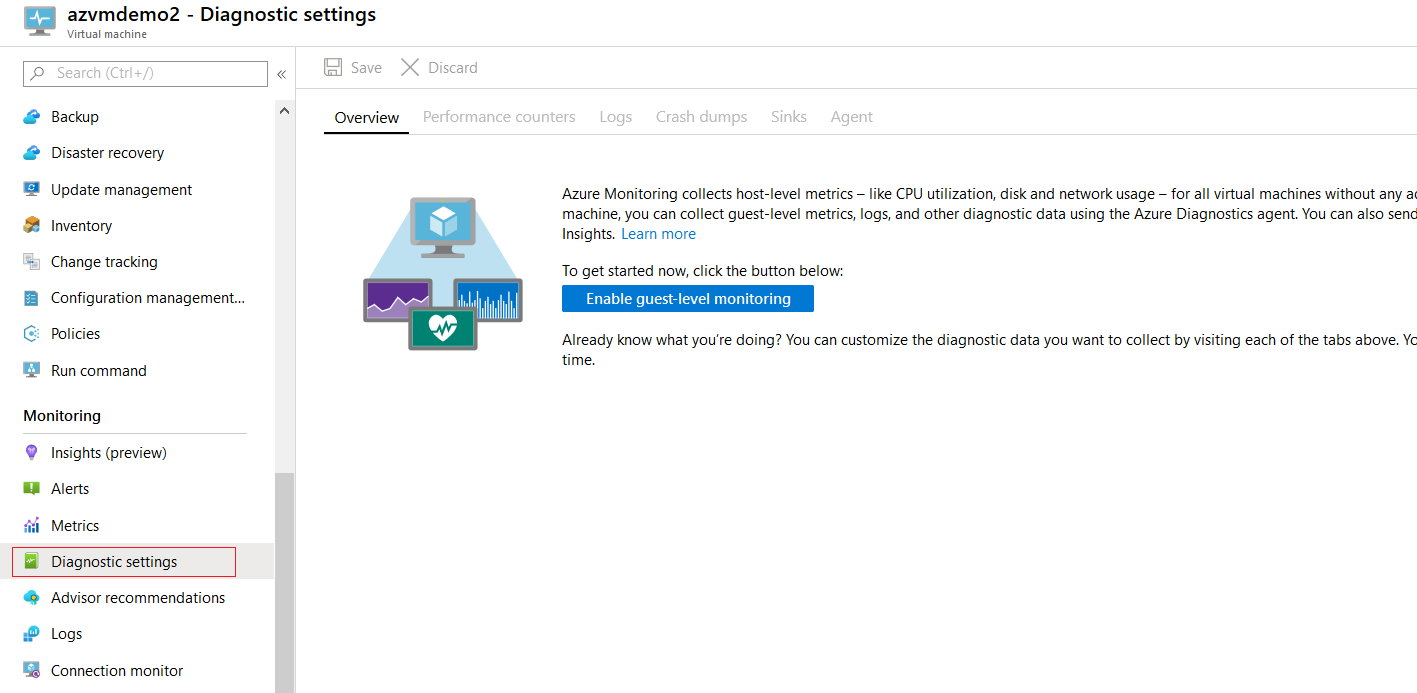Click the Save label in toolbar
The width and height of the screenshot is (1417, 693).
[x=366, y=67]
